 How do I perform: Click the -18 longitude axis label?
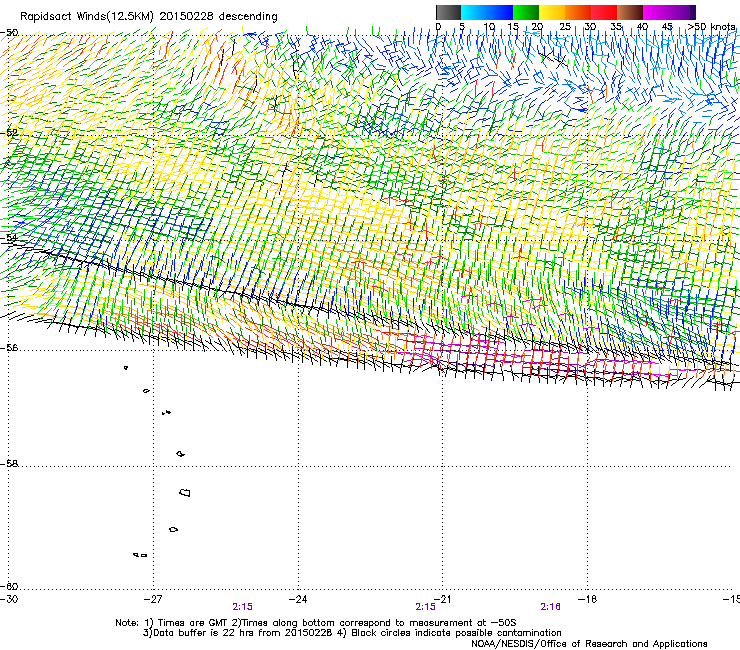pos(588,599)
